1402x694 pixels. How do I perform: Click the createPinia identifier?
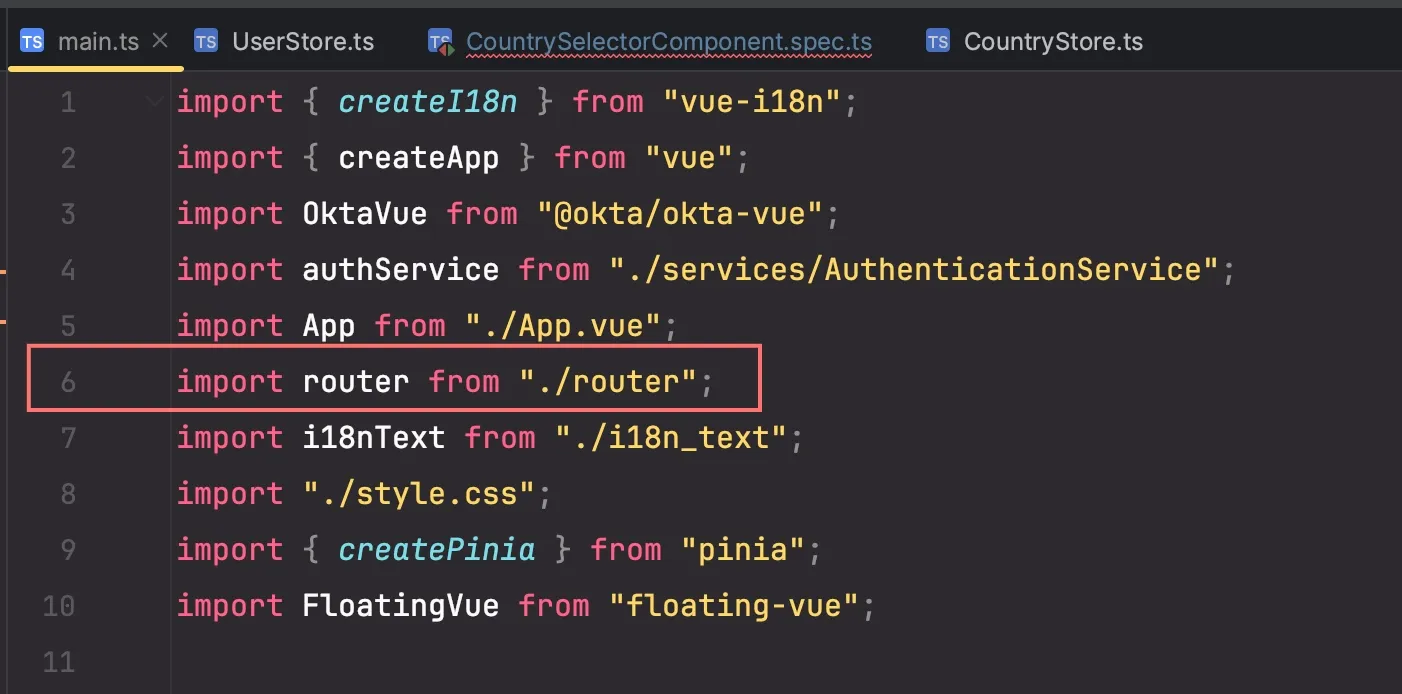click(x=437, y=550)
